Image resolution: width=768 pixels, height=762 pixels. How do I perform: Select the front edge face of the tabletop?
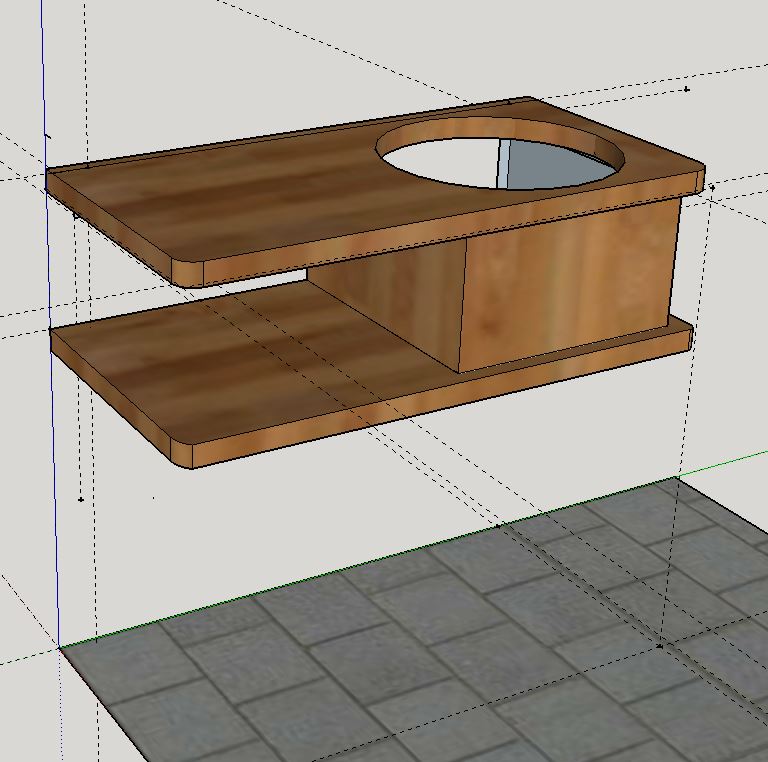click(x=441, y=230)
